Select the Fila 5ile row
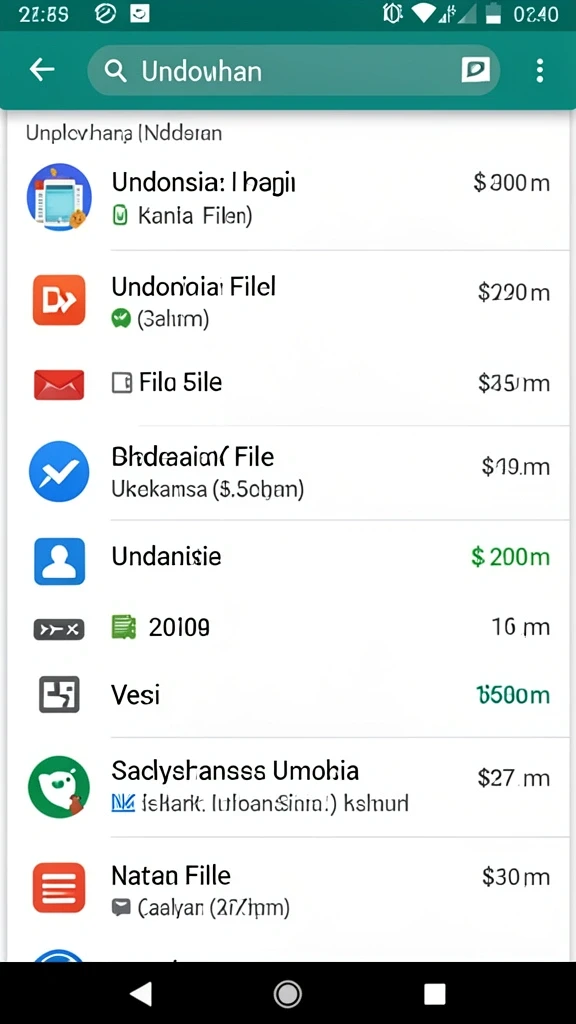The width and height of the screenshot is (576, 1024). coord(288,383)
